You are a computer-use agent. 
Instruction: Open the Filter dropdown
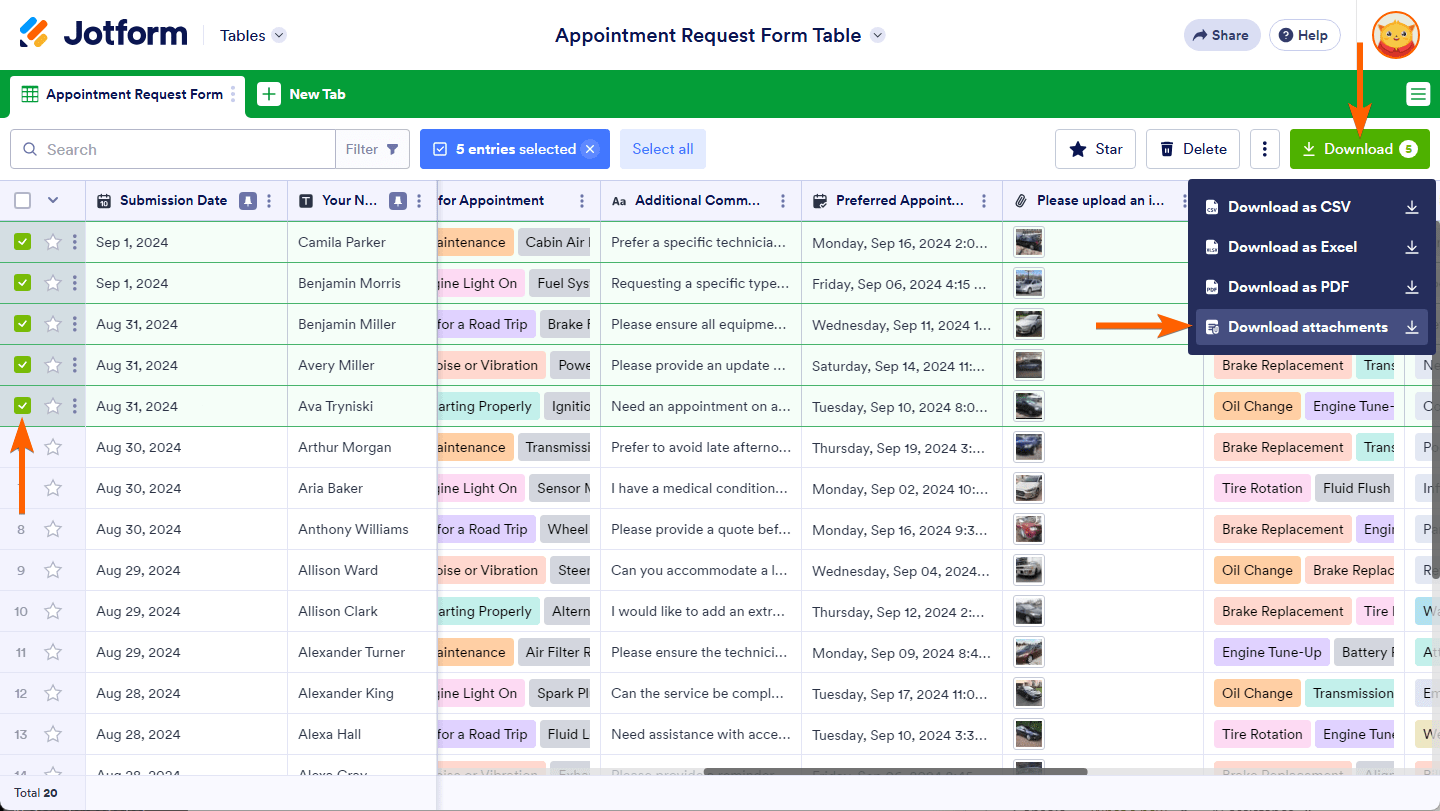(372, 149)
